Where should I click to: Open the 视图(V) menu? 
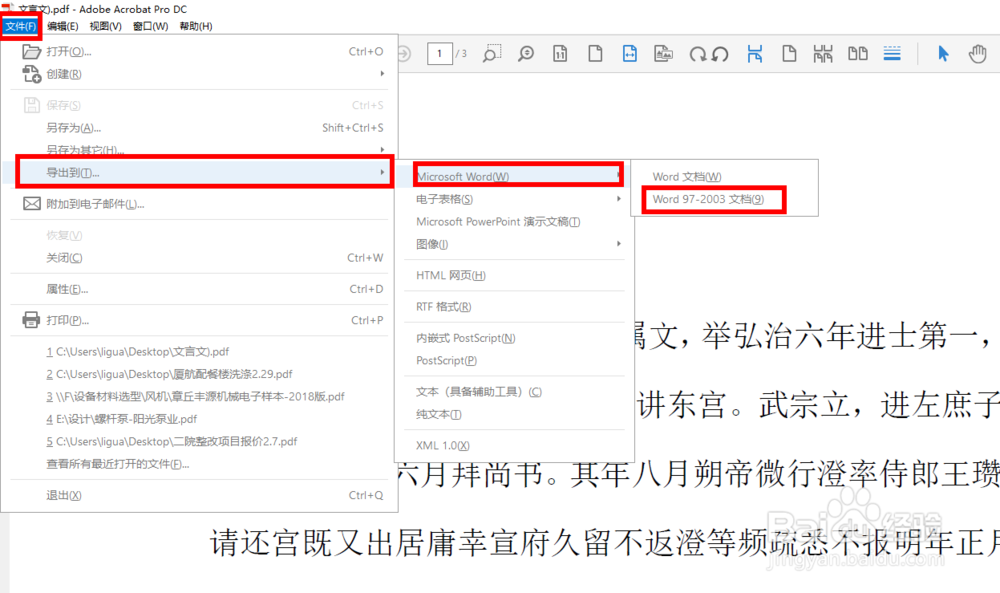tap(105, 26)
